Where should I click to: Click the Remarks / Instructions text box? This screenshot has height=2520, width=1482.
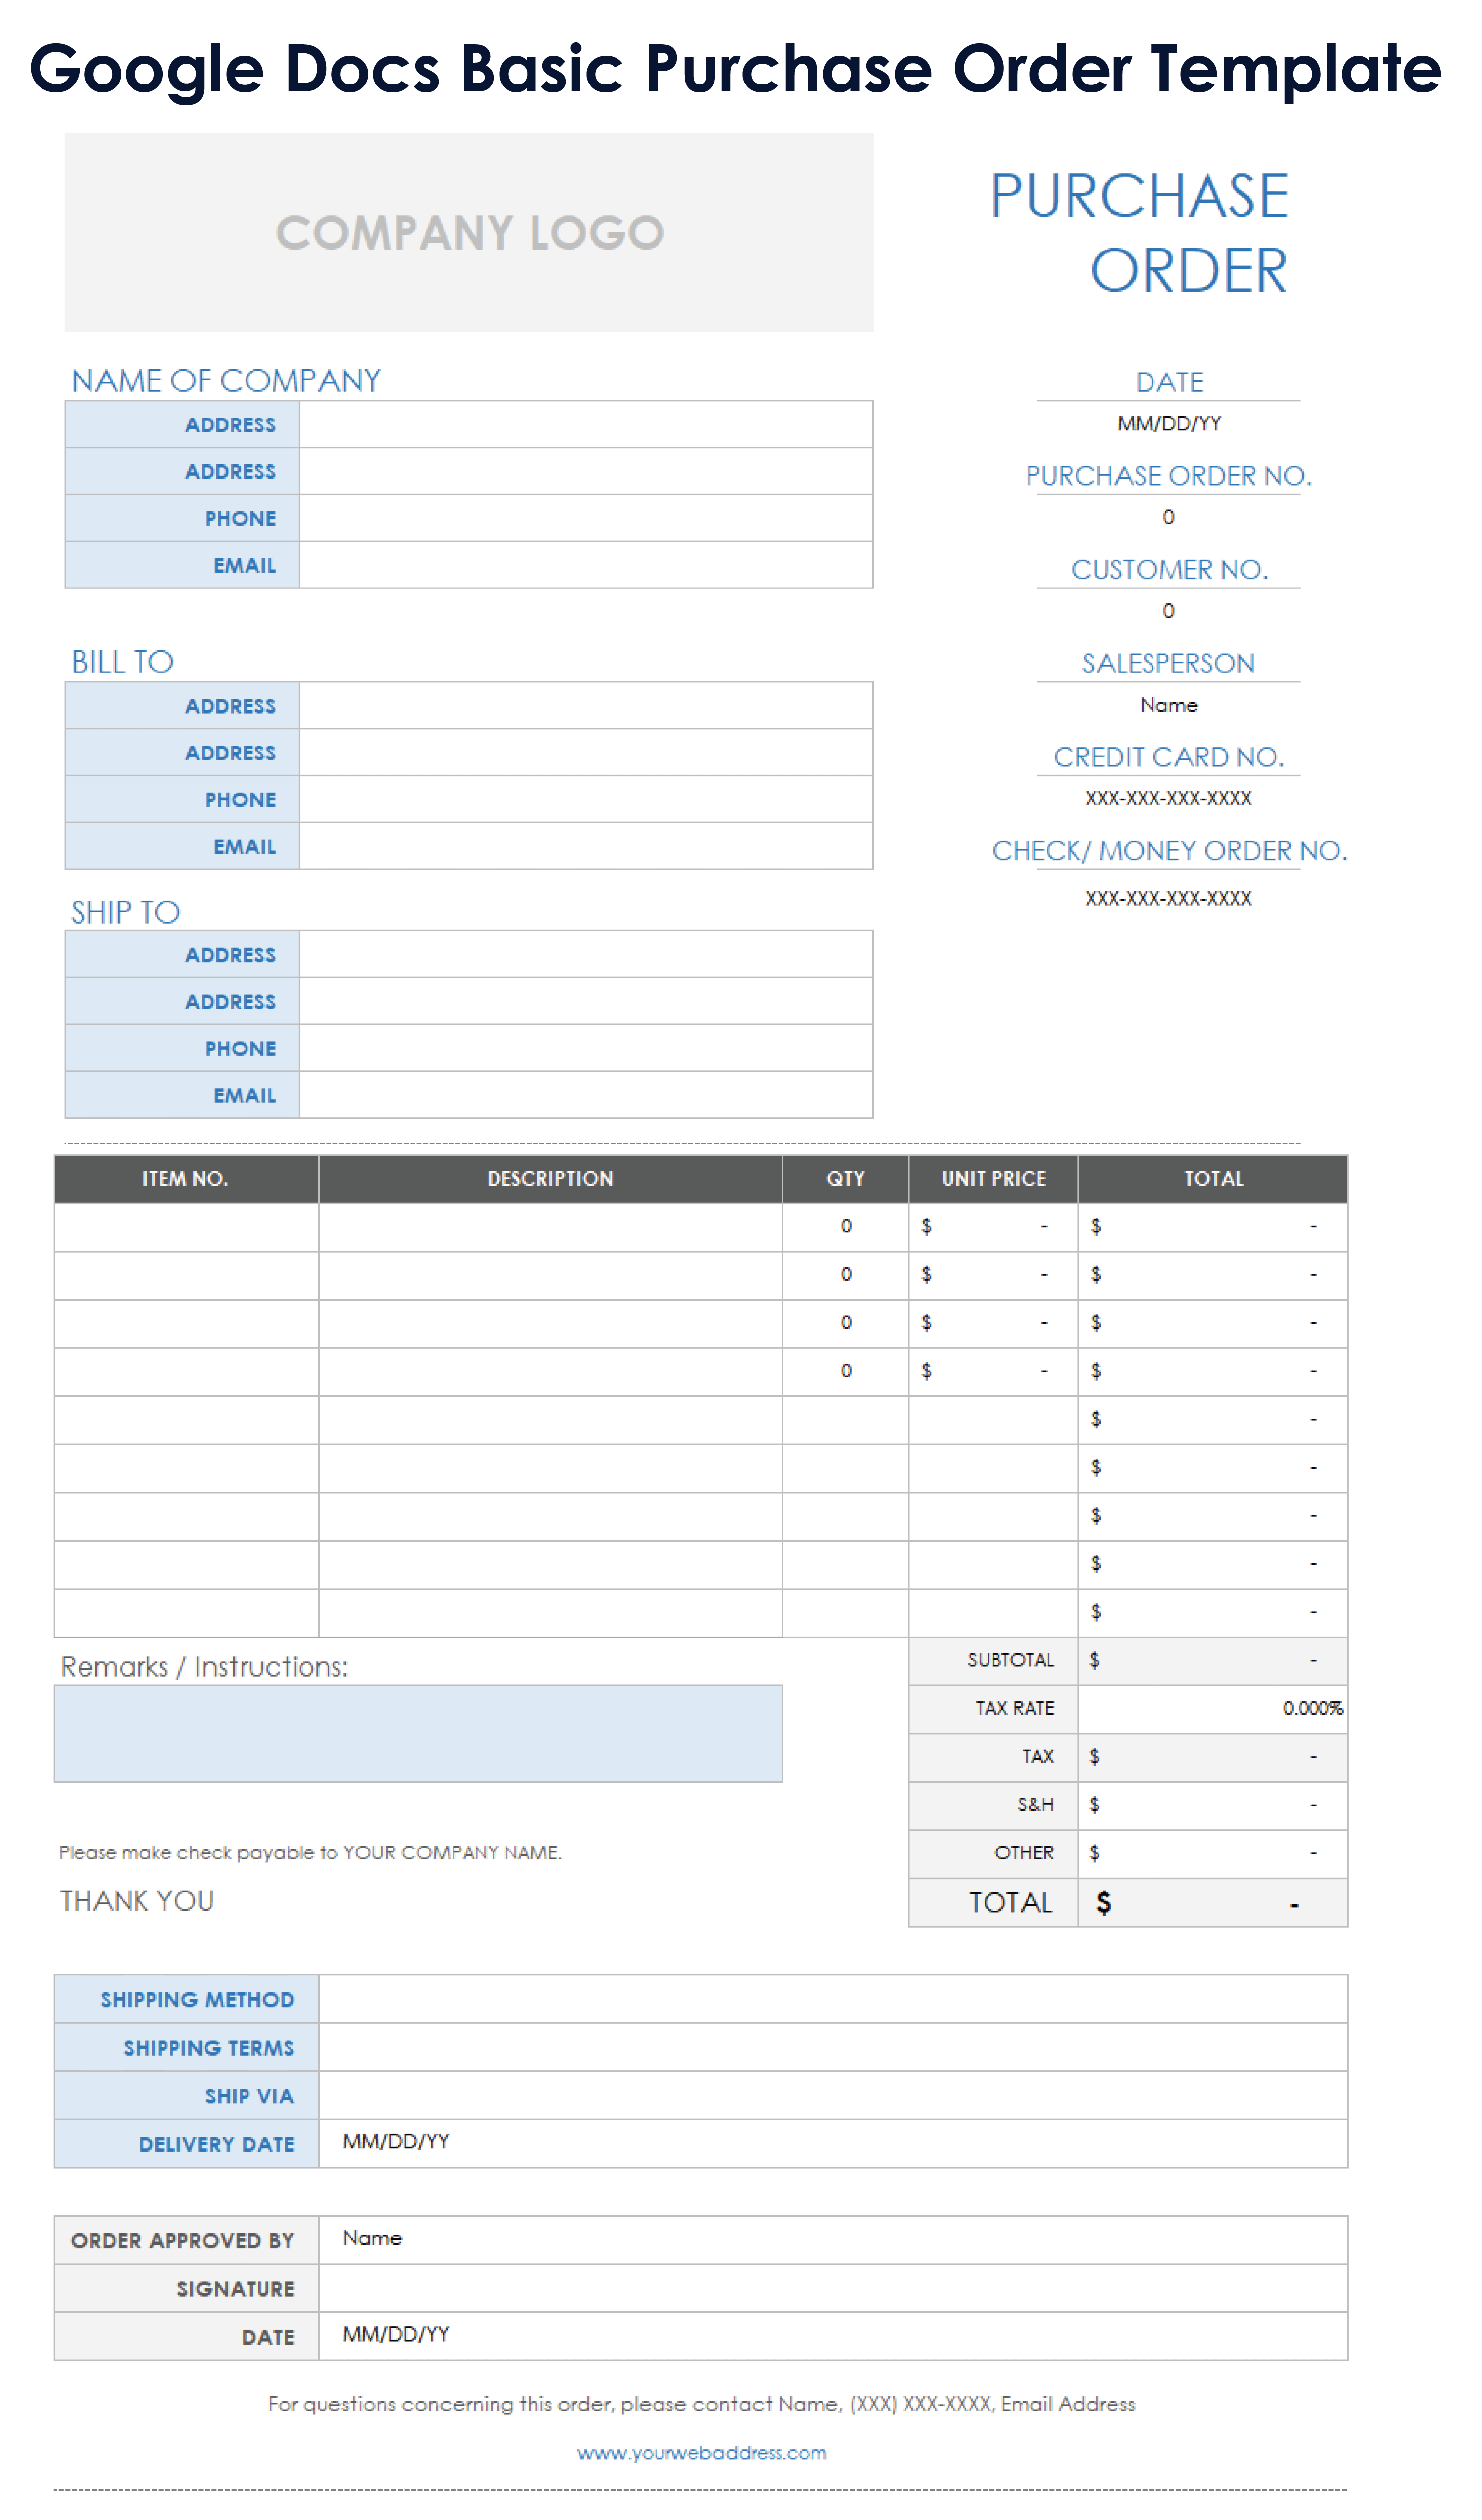[x=418, y=1734]
